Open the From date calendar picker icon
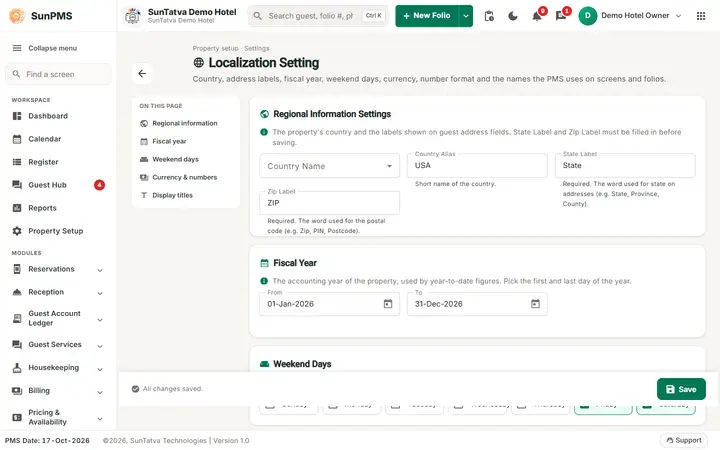Image resolution: width=720 pixels, height=450 pixels. click(388, 304)
